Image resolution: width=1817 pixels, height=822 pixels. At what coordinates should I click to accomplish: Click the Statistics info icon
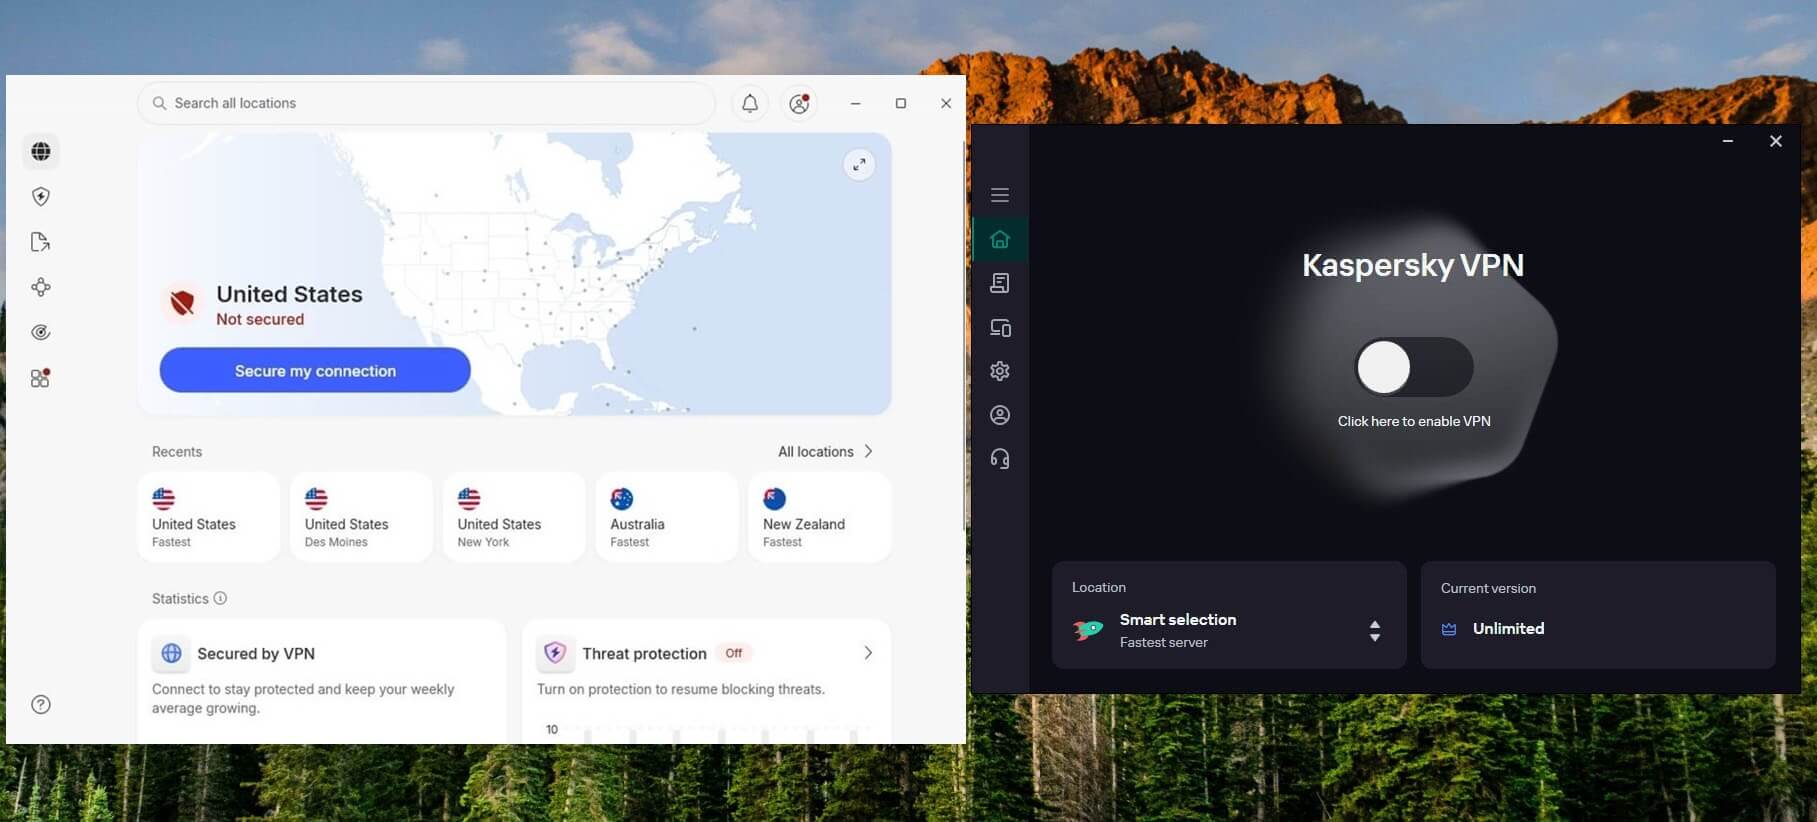pyautogui.click(x=220, y=598)
